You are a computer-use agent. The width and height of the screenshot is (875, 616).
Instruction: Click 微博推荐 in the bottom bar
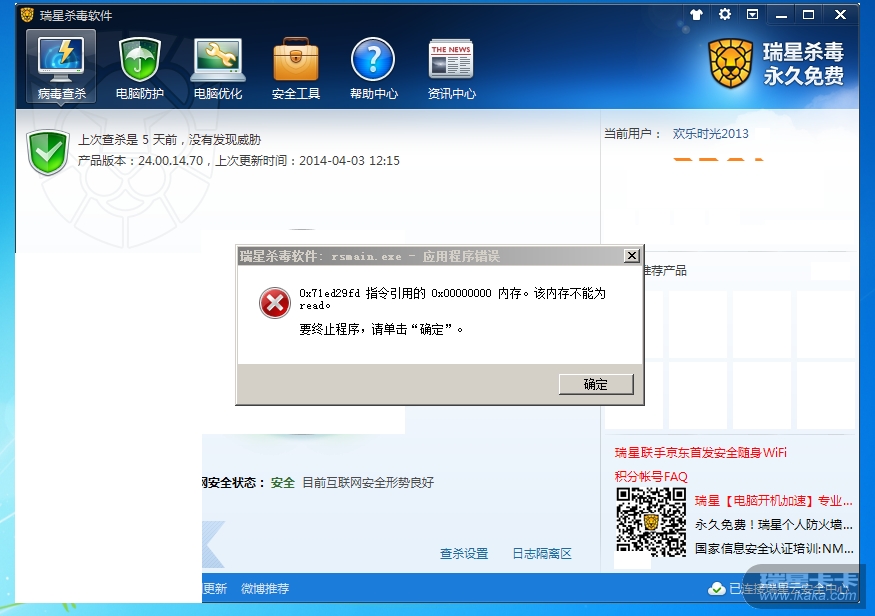[x=265, y=589]
